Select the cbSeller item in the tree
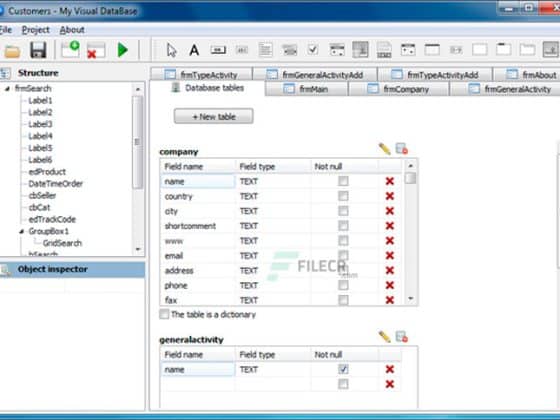This screenshot has width=560, height=420. (x=42, y=196)
